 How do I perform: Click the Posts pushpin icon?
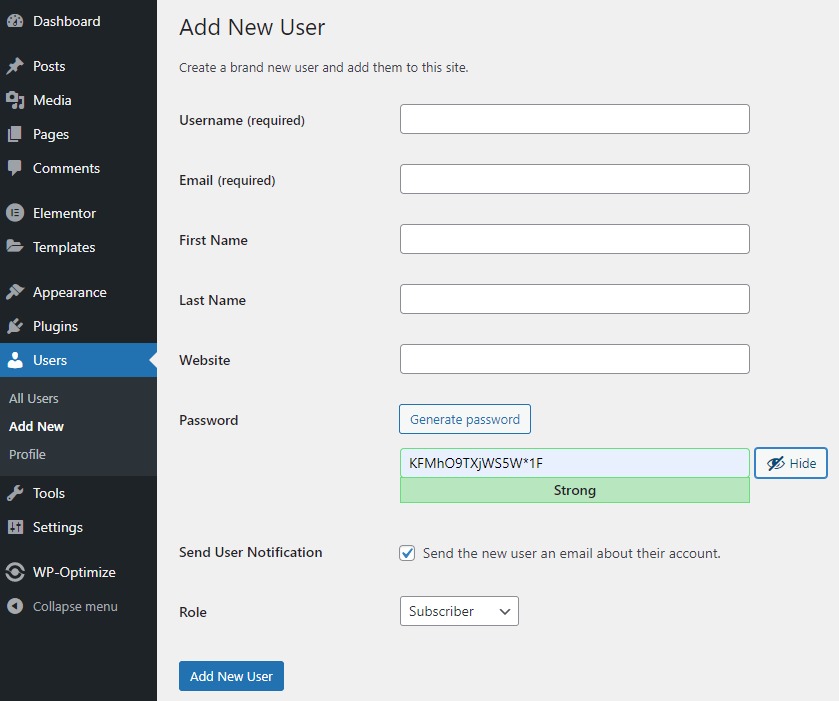tap(15, 66)
